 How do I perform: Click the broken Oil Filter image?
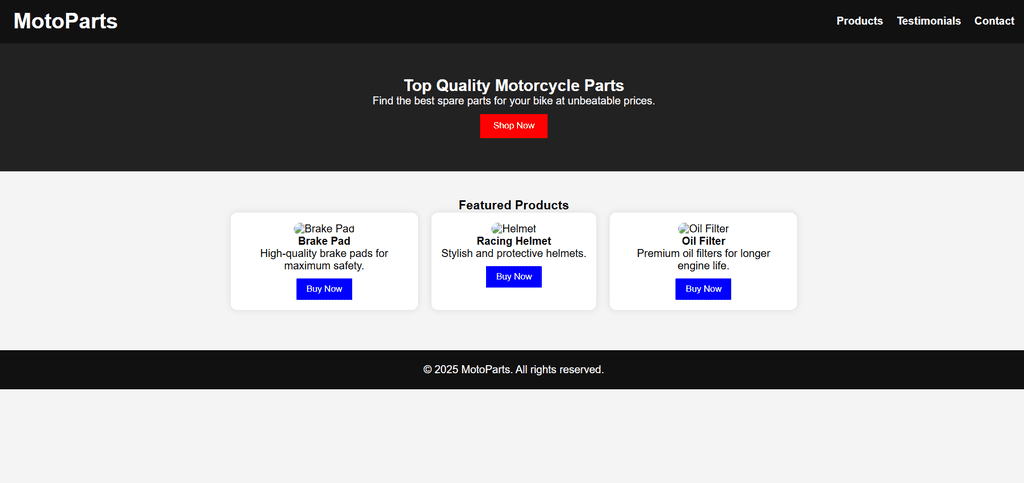(703, 228)
